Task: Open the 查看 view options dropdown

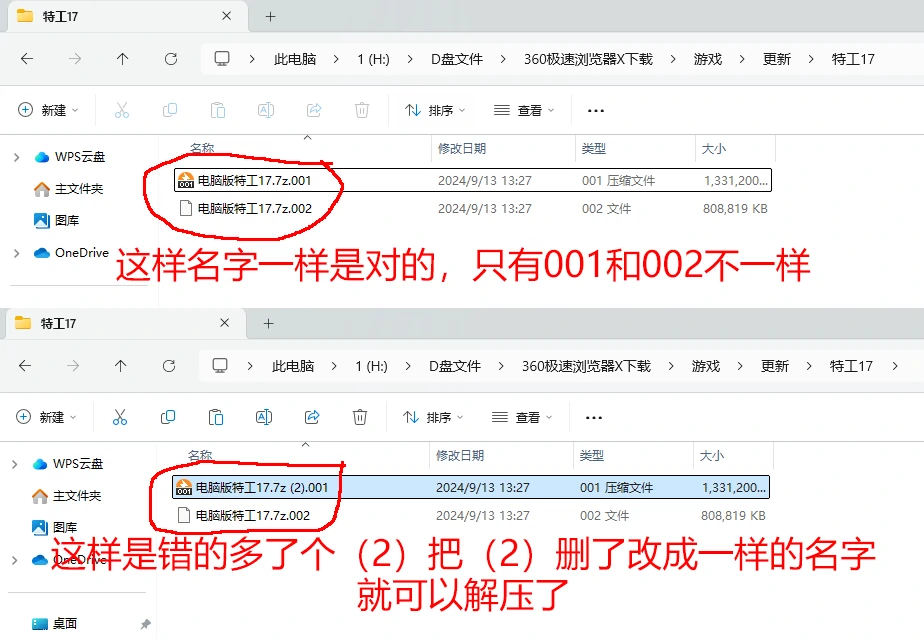Action: click(524, 110)
